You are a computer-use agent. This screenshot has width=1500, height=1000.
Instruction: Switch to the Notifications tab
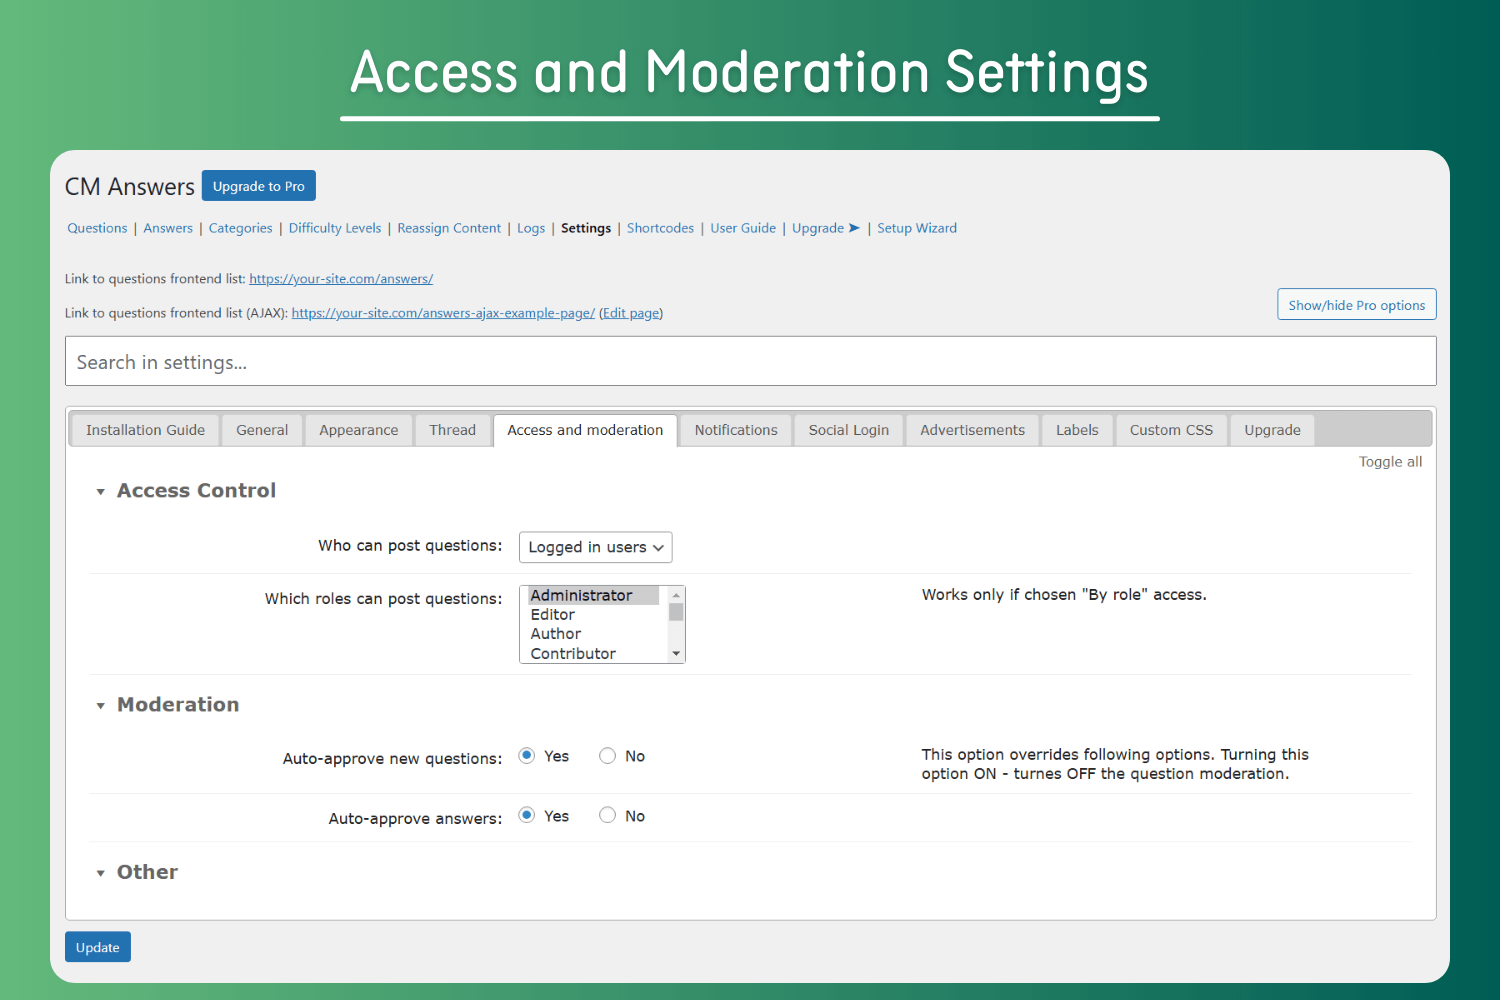pos(736,430)
